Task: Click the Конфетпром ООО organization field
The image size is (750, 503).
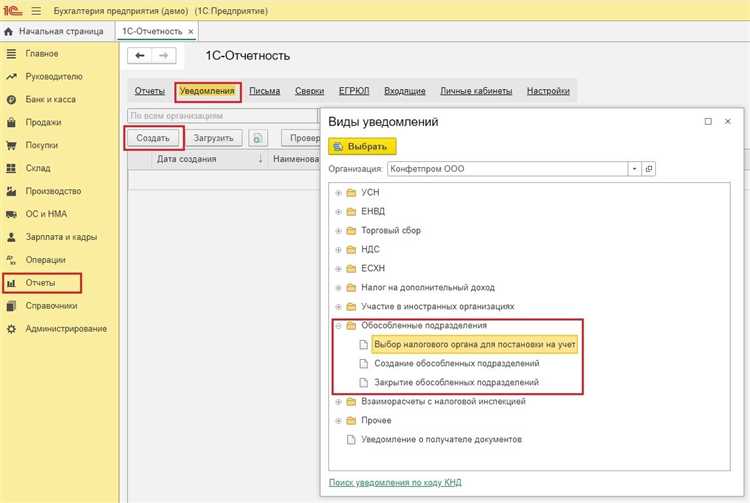Action: pos(507,169)
